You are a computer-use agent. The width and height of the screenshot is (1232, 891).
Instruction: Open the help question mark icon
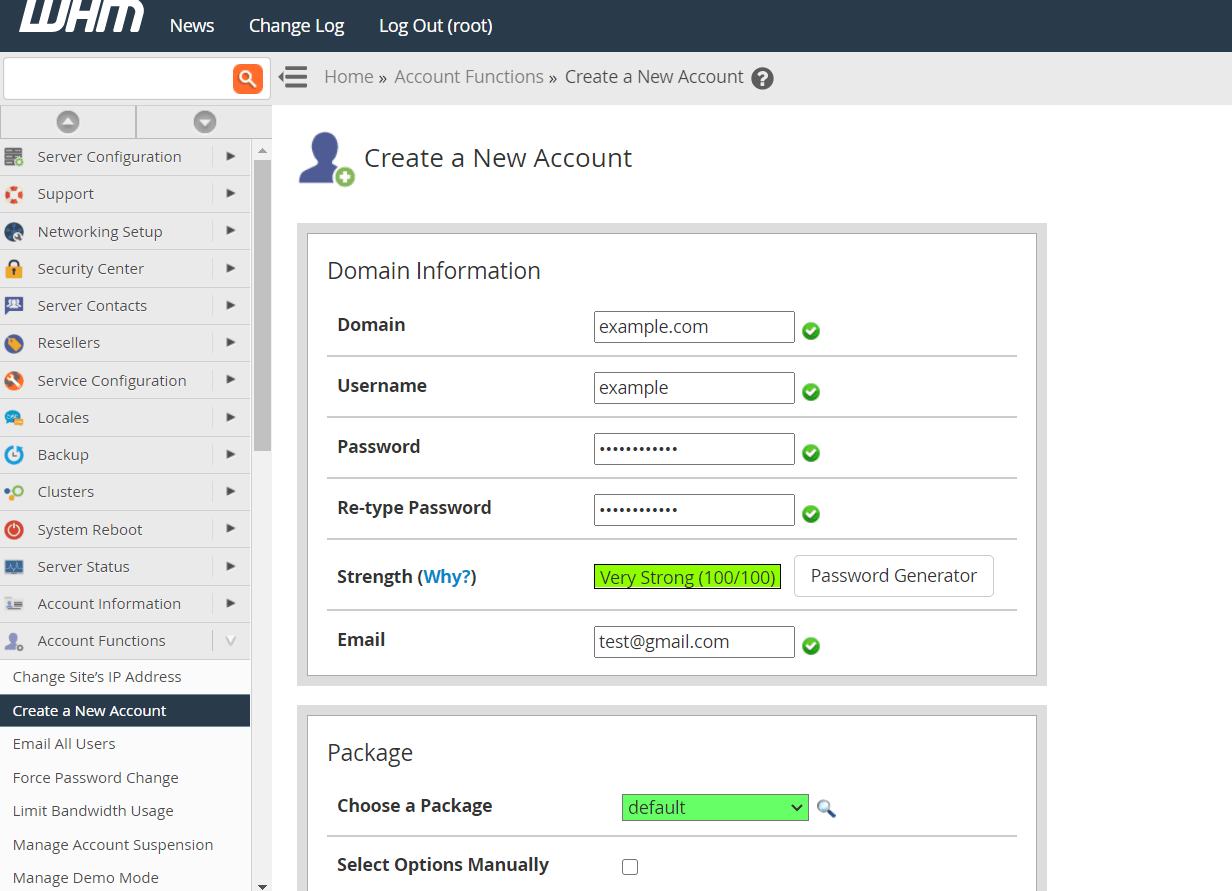pos(762,77)
